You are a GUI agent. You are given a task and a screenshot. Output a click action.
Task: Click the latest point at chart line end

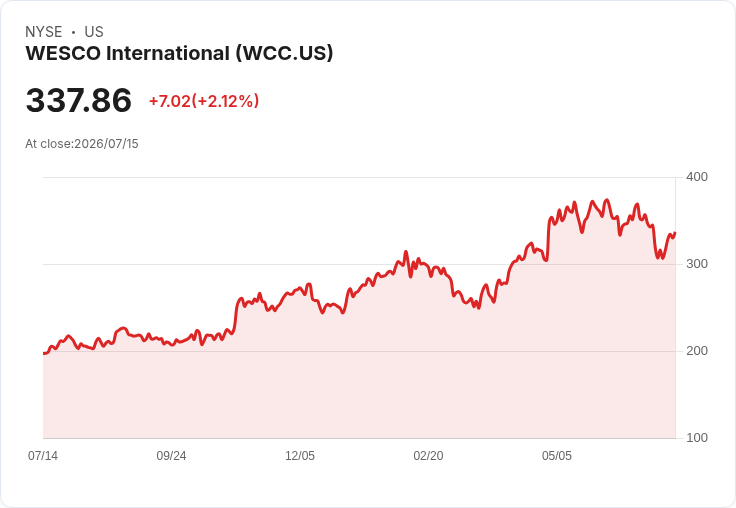675,233
